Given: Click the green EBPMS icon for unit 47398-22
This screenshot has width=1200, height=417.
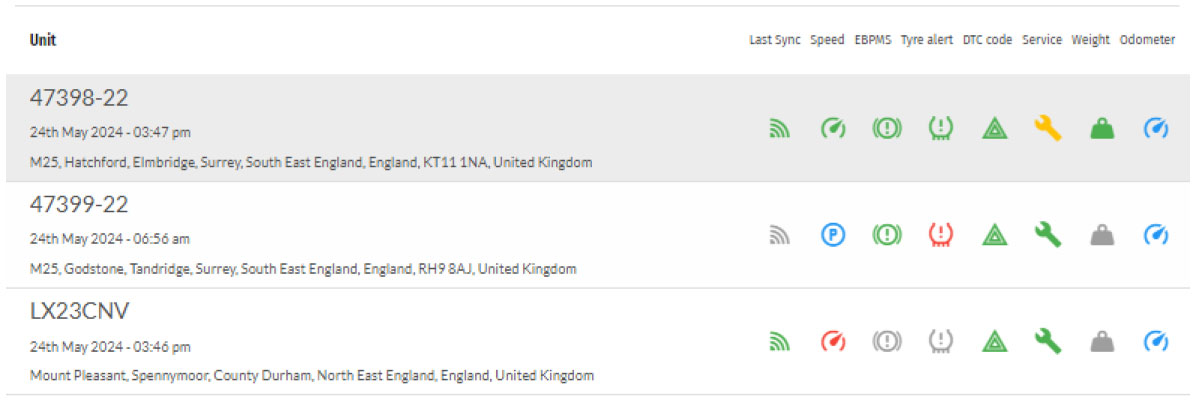Looking at the screenshot, I should [886, 128].
